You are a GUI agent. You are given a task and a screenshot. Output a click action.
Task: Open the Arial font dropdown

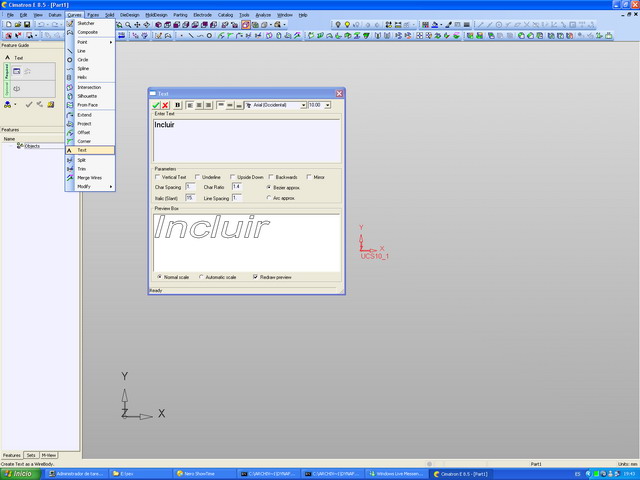tap(303, 104)
